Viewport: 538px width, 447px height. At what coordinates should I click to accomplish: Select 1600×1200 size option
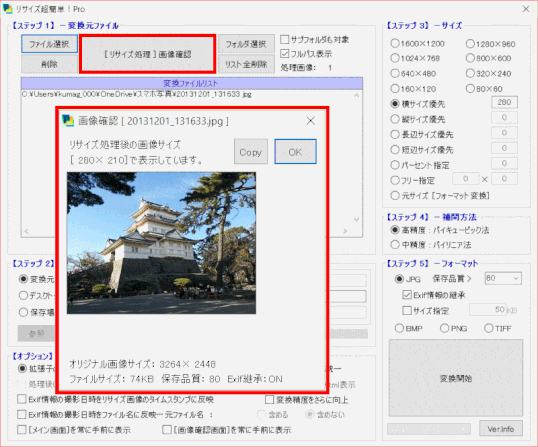395,44
